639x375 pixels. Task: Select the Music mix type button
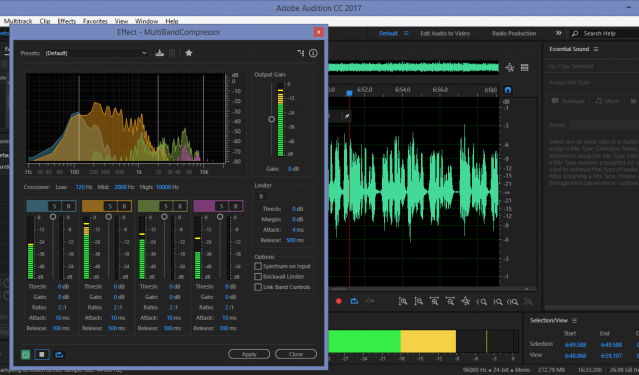(x=607, y=101)
